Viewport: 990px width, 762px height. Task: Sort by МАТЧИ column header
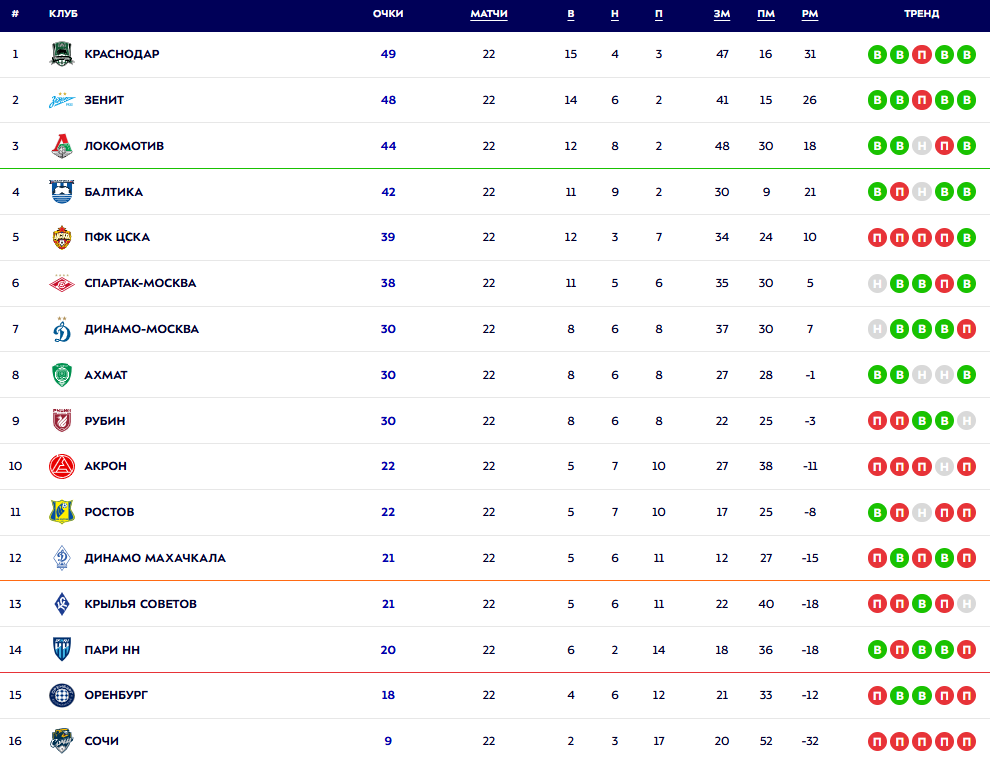(x=489, y=14)
